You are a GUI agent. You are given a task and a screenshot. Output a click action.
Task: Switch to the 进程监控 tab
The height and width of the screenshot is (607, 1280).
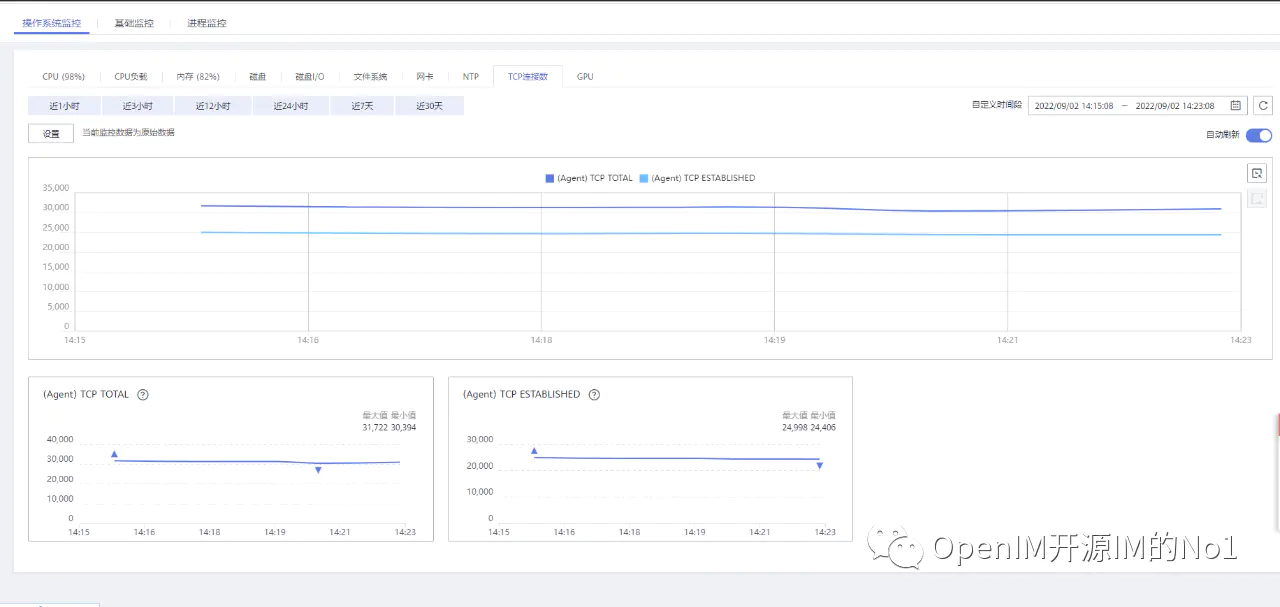206,22
